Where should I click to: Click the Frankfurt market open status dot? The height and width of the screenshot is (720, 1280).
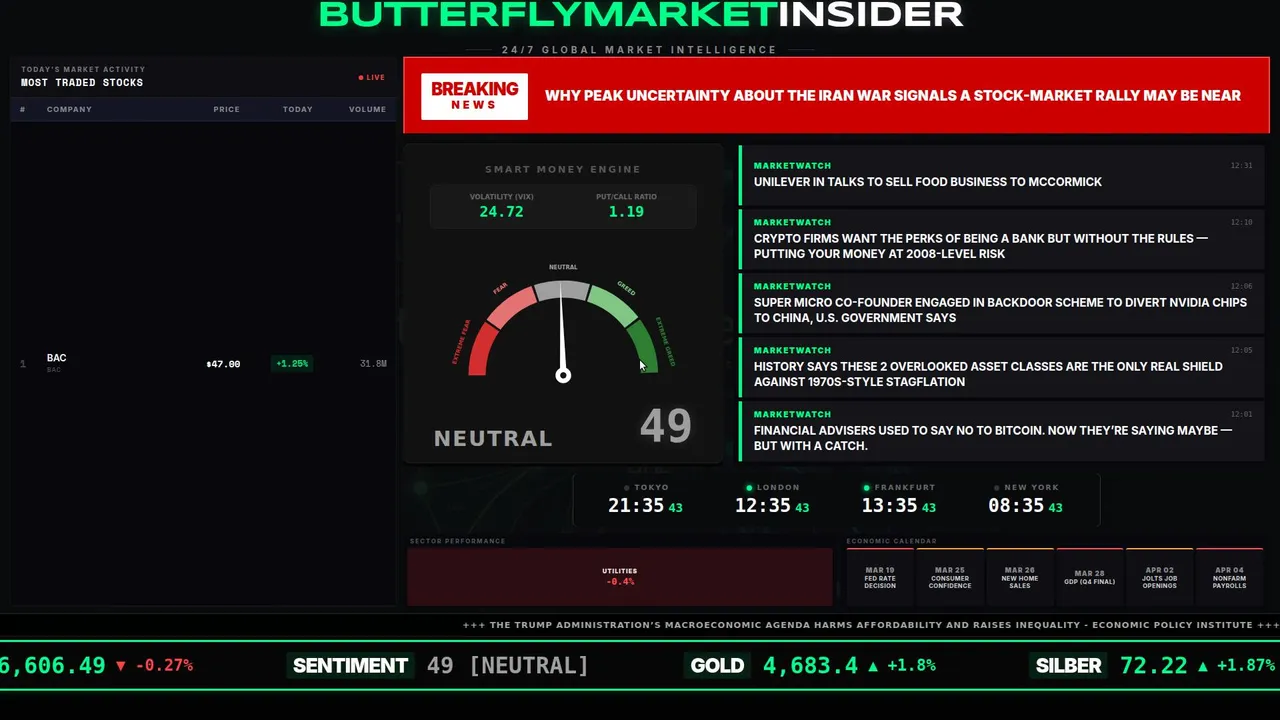tap(868, 488)
